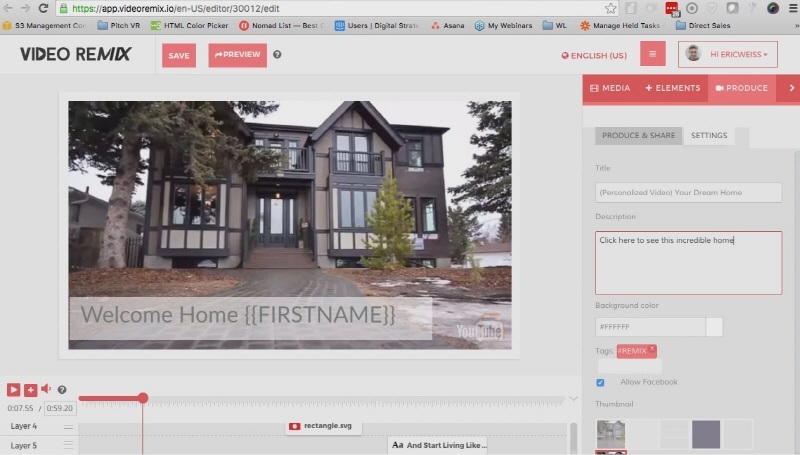Collapse the timeline with the chevron
Image resolution: width=800 pixels, height=455 pixels.
point(573,398)
